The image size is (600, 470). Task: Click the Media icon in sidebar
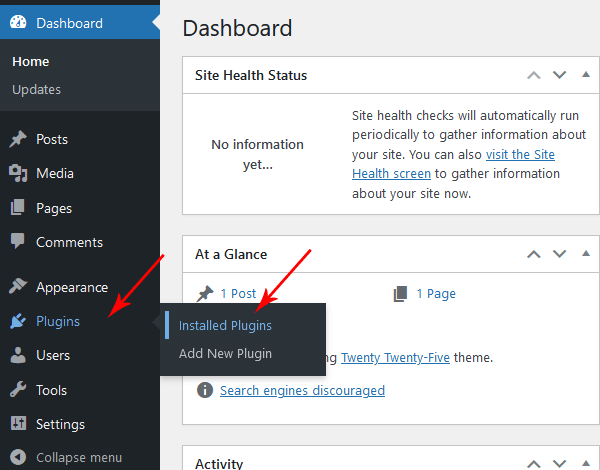pyautogui.click(x=18, y=173)
